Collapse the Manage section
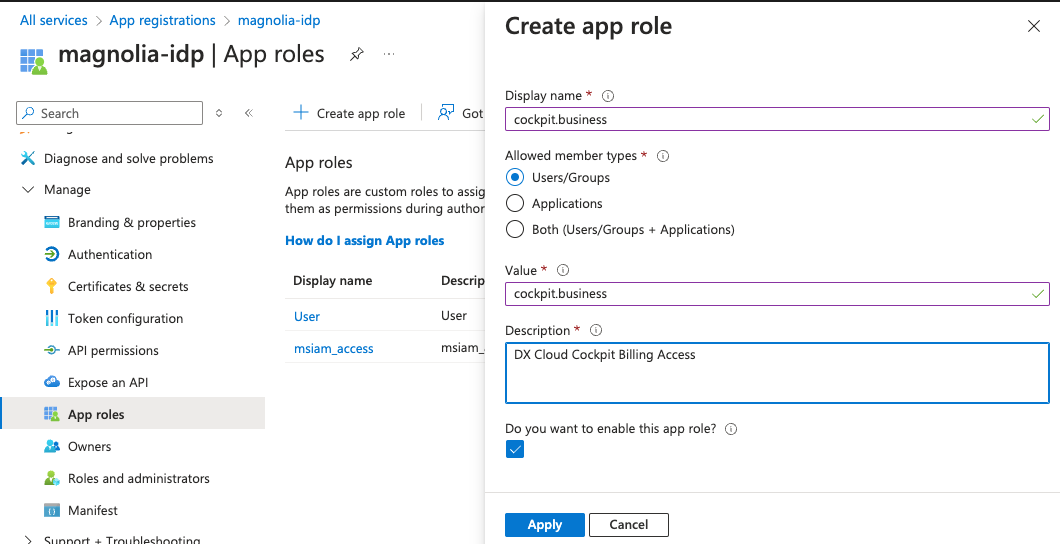The width and height of the screenshot is (1060, 544). [x=28, y=190]
